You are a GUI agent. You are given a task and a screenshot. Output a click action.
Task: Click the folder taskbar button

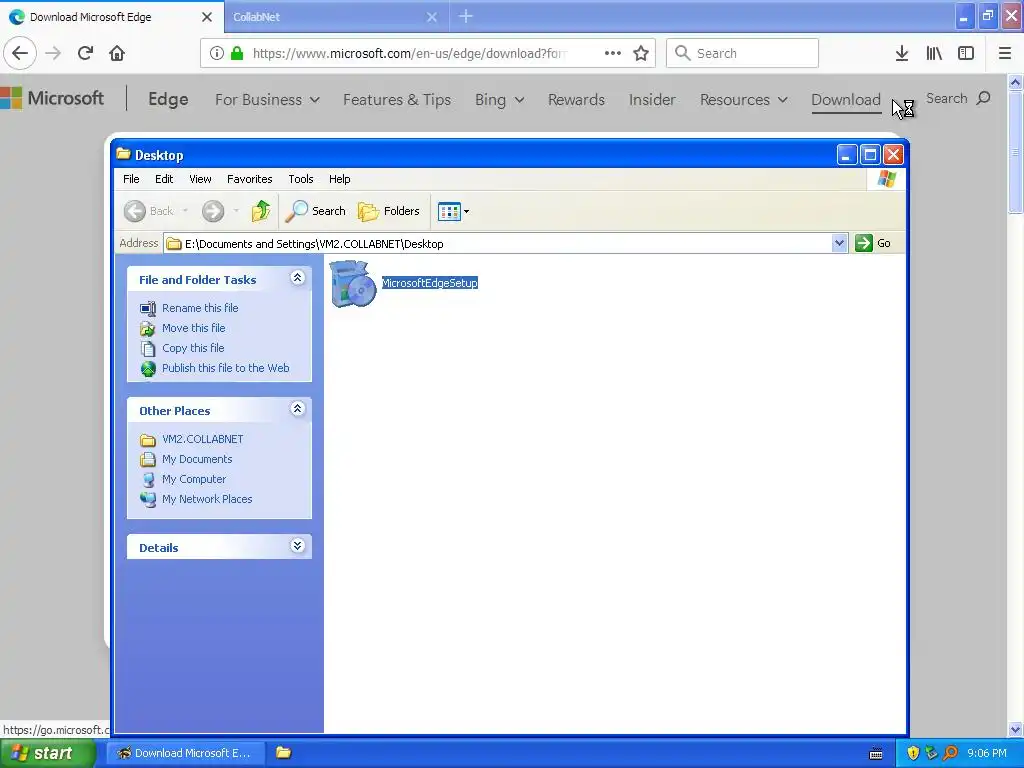pos(283,753)
